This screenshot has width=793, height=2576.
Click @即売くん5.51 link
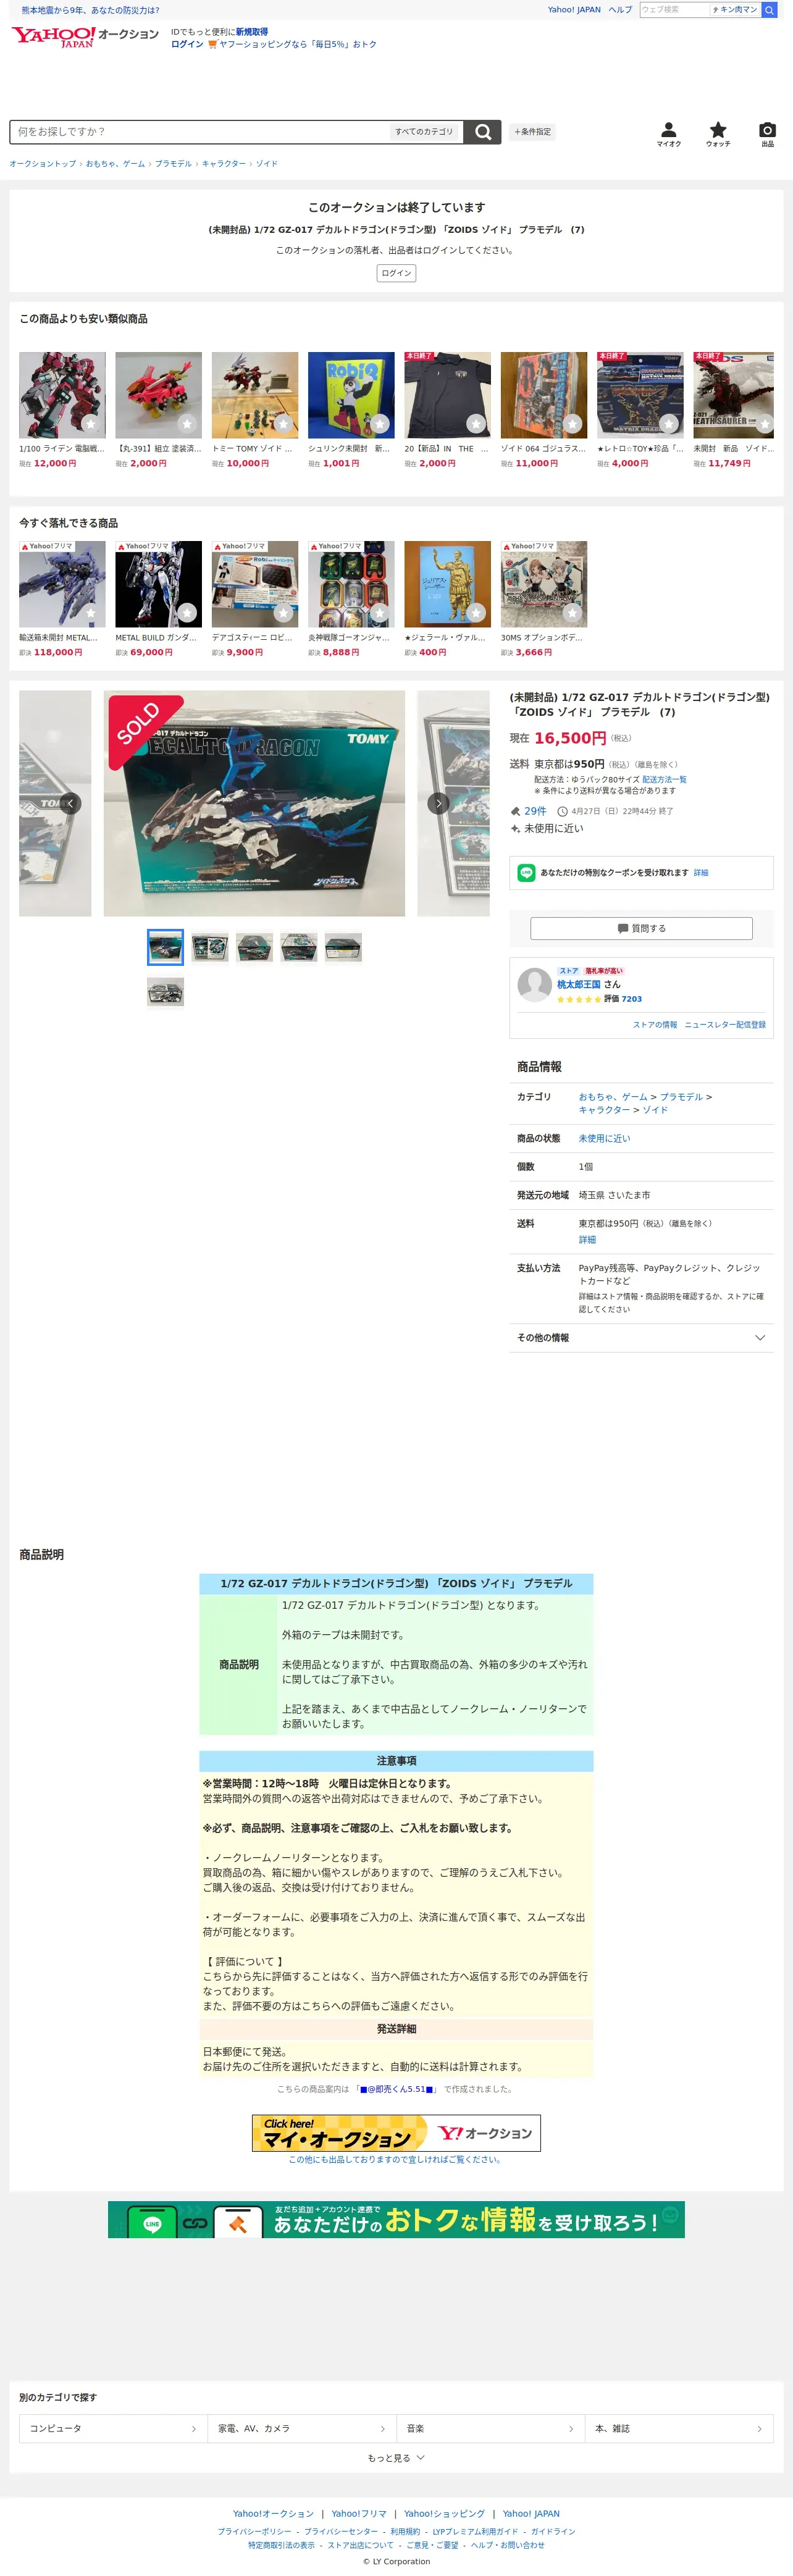click(396, 2089)
